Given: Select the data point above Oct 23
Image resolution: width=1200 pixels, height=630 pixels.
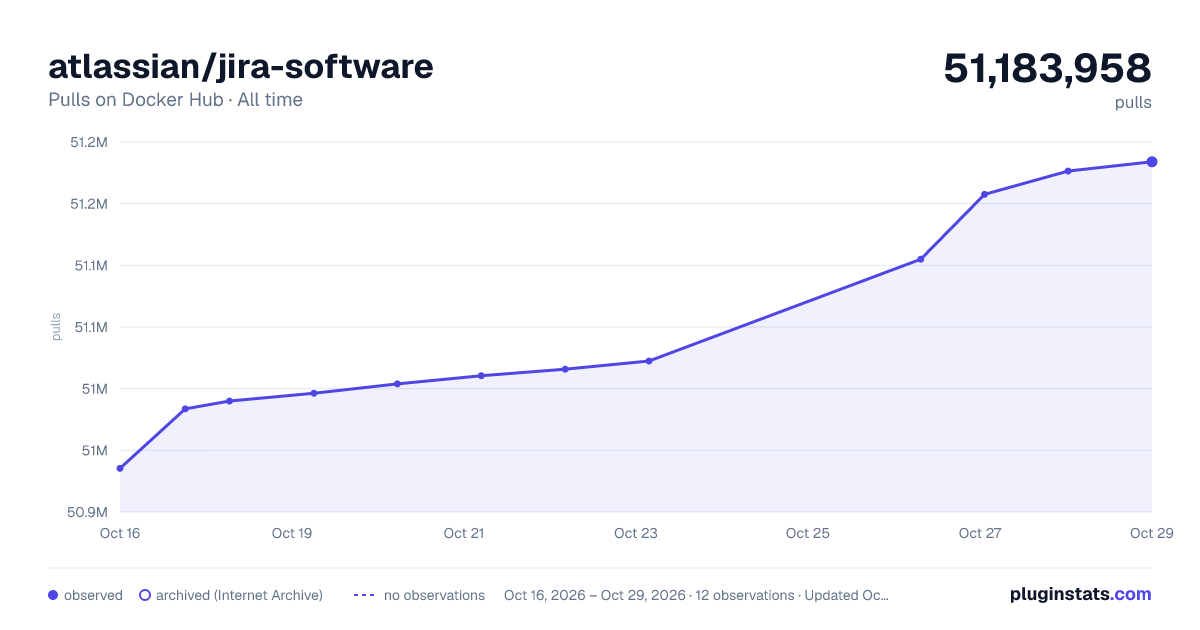Looking at the screenshot, I should tap(649, 361).
